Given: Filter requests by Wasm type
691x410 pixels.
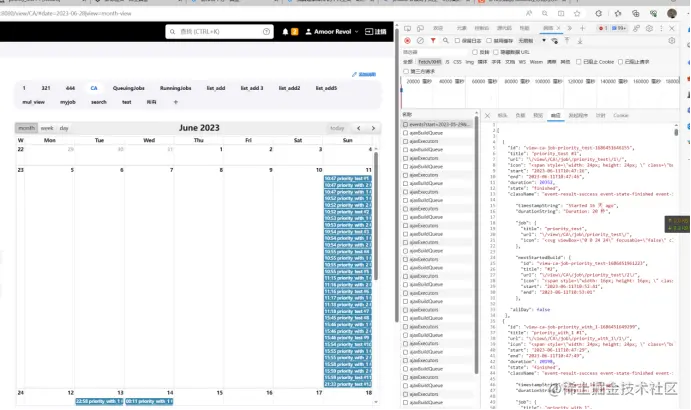Looking at the screenshot, I should click(536, 62).
